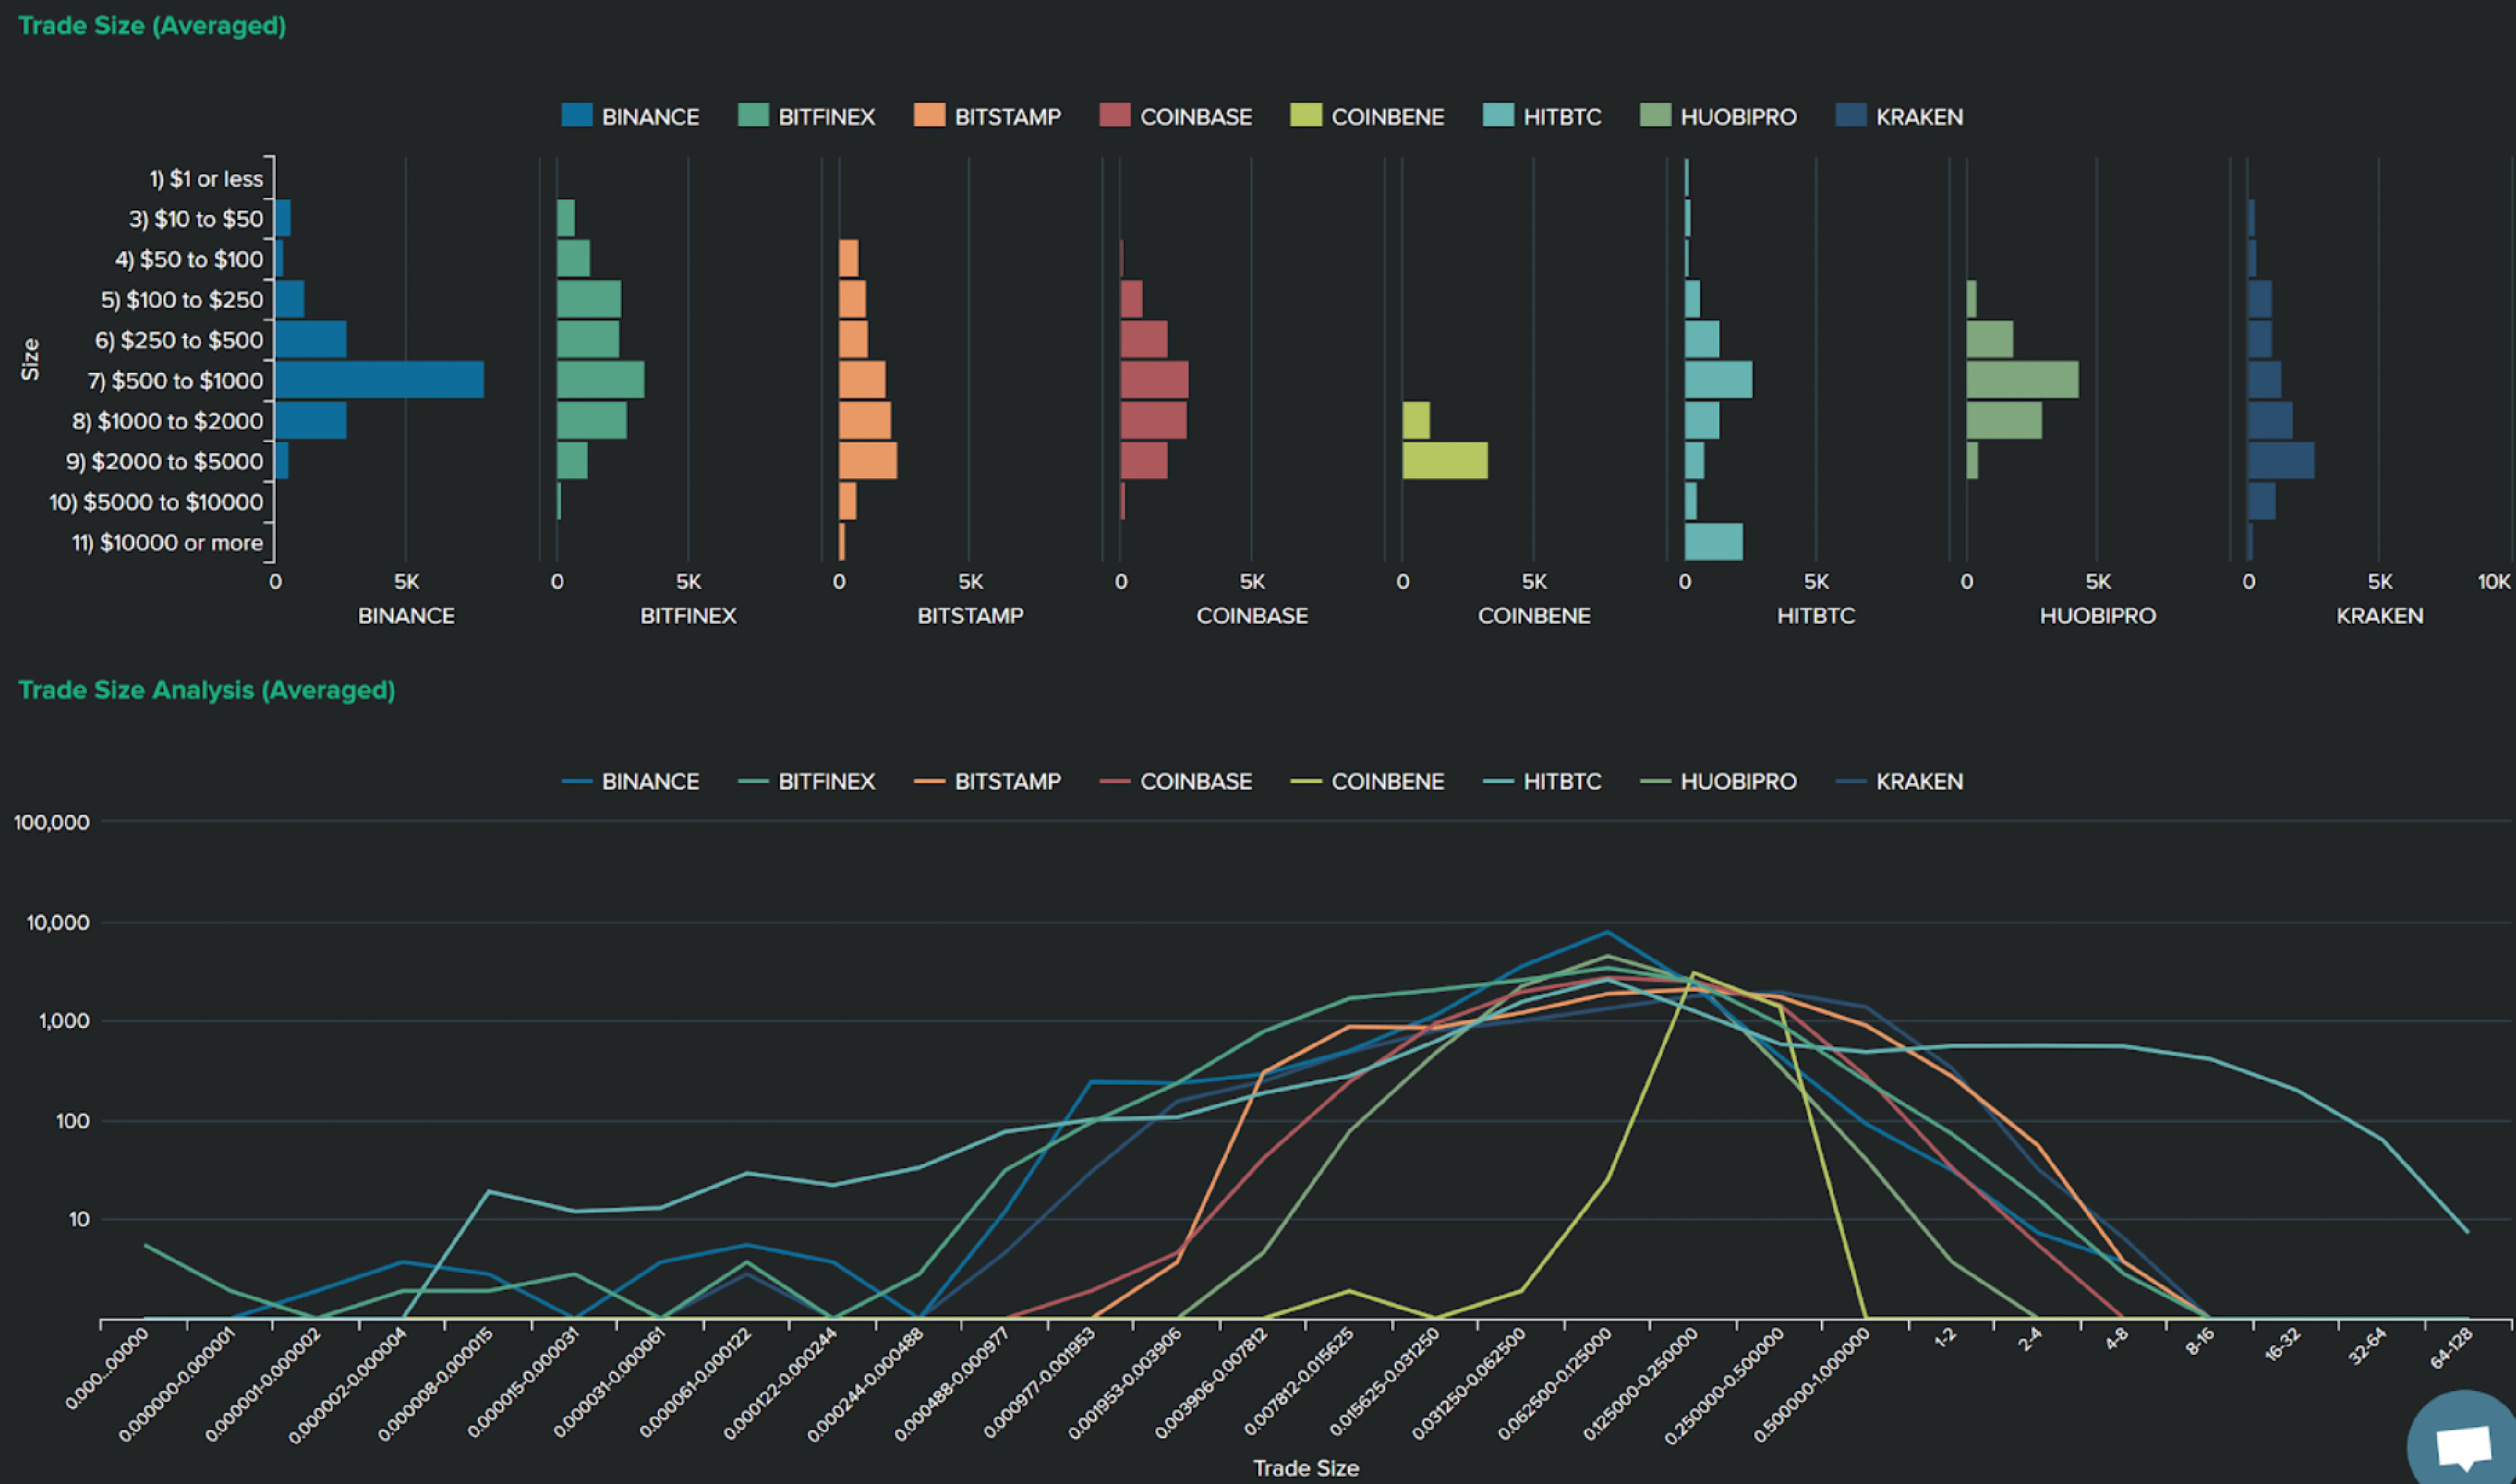Select Kraken $2000 to $5000 bar
This screenshot has width=2516, height=1484.
2281,461
